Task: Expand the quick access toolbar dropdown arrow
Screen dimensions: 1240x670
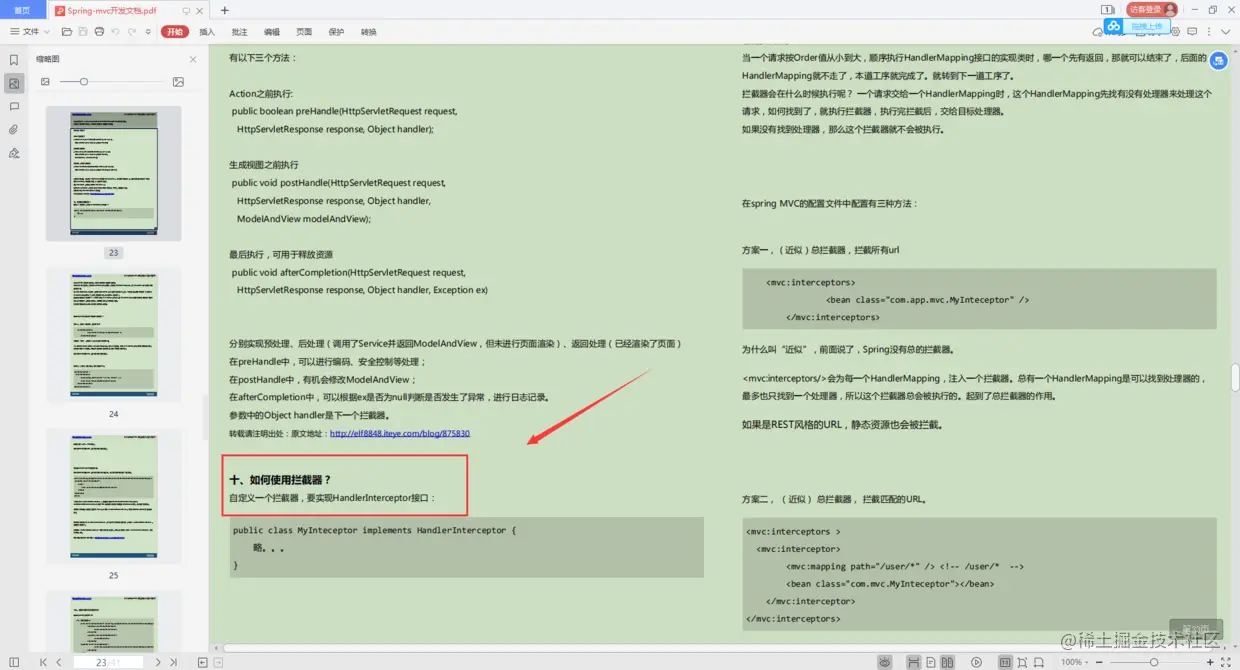Action: click(148, 32)
